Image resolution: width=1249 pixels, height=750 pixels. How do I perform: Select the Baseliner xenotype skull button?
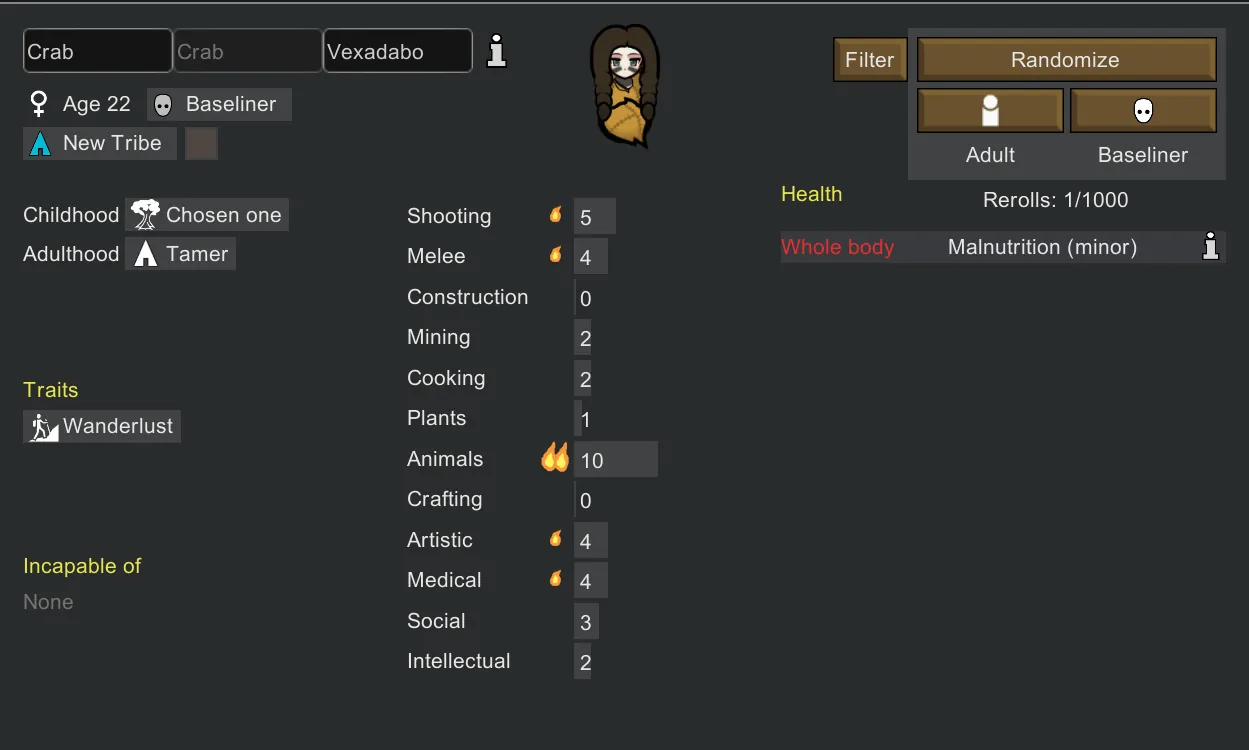click(x=1143, y=110)
